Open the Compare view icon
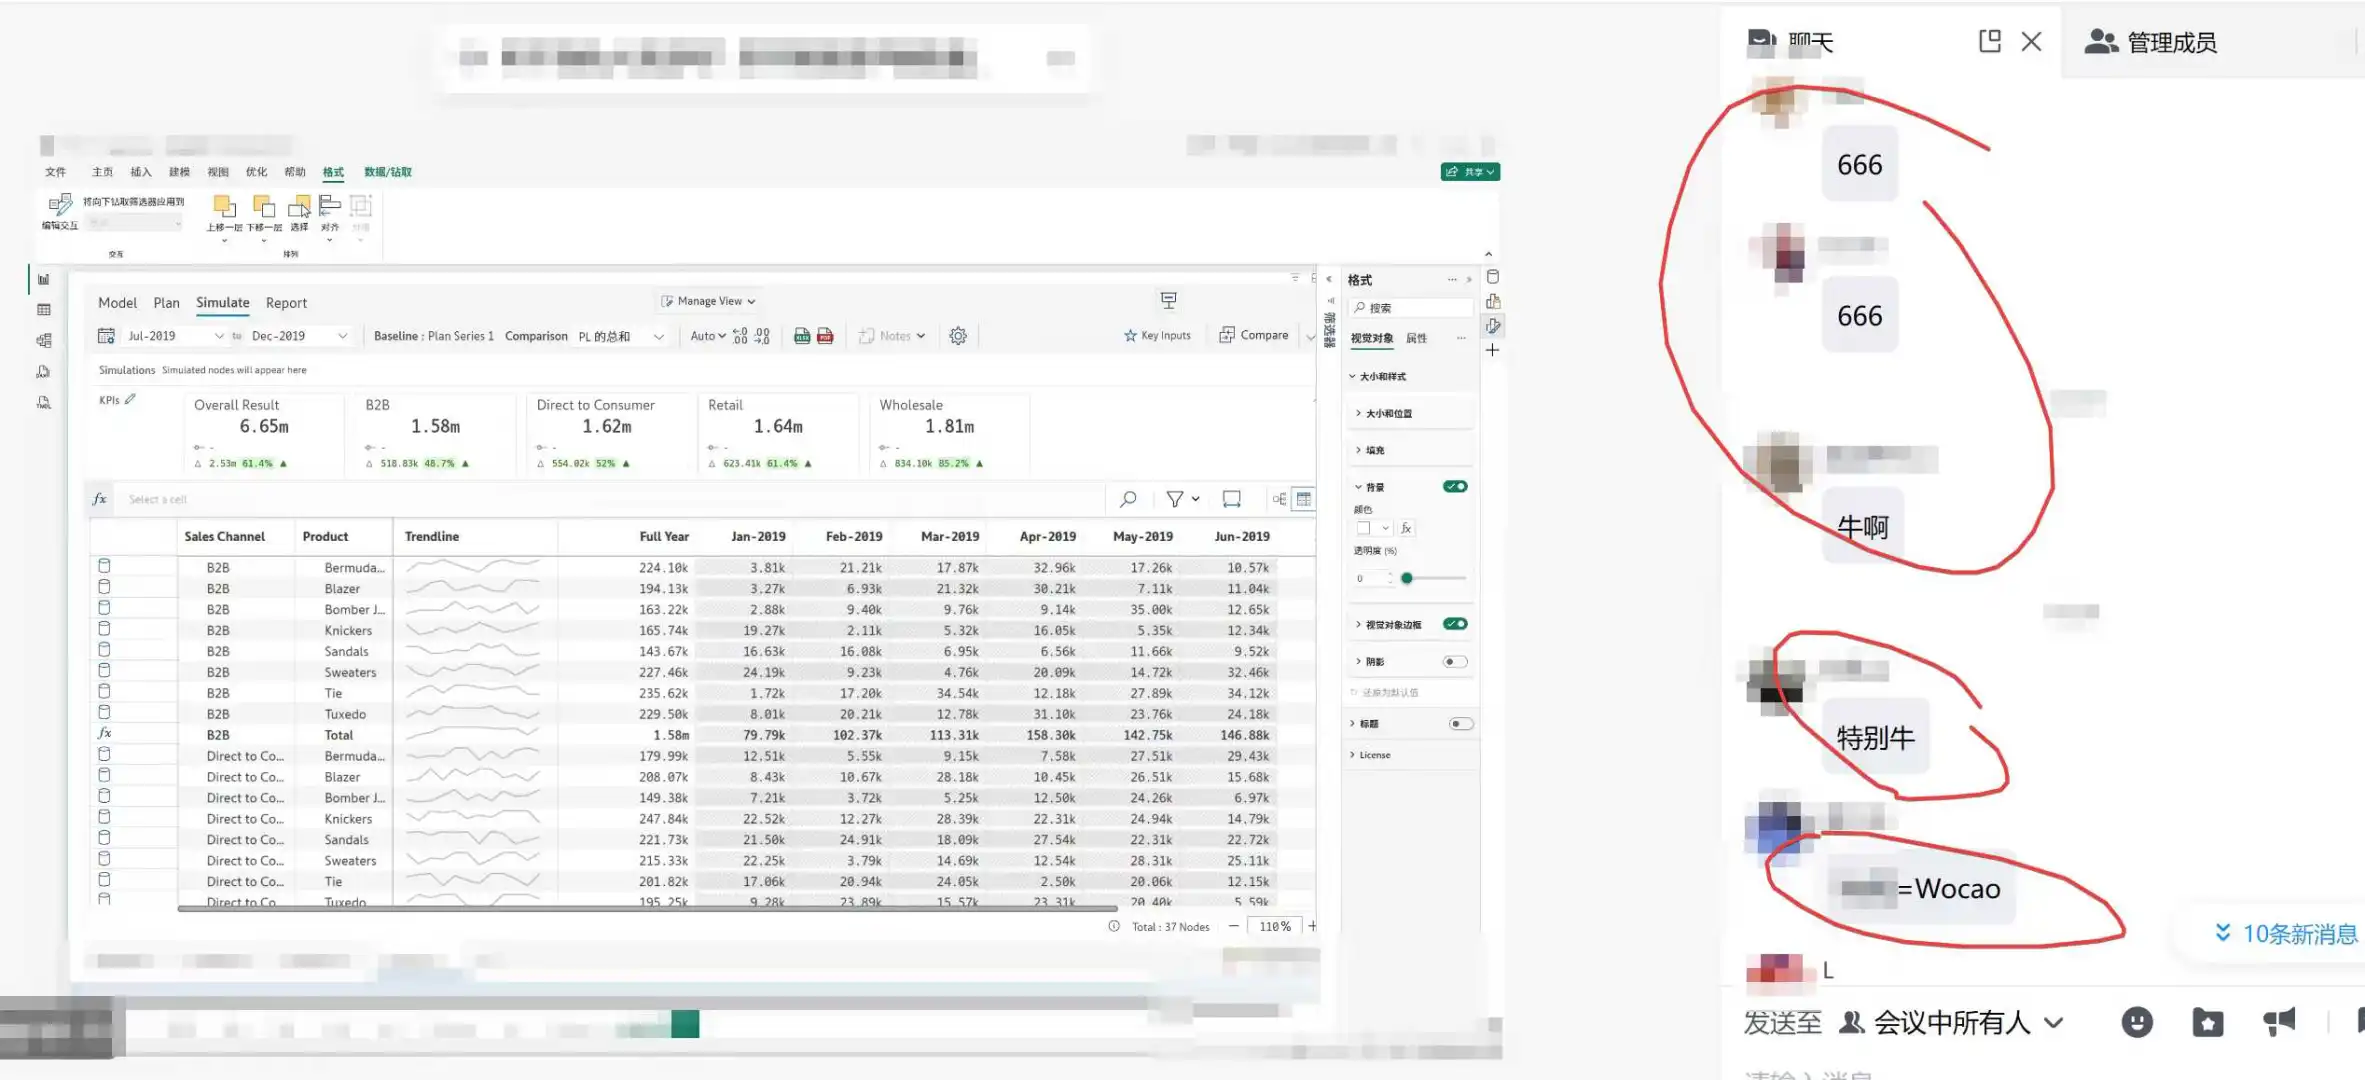Image resolution: width=2365 pixels, height=1080 pixels. (1227, 335)
